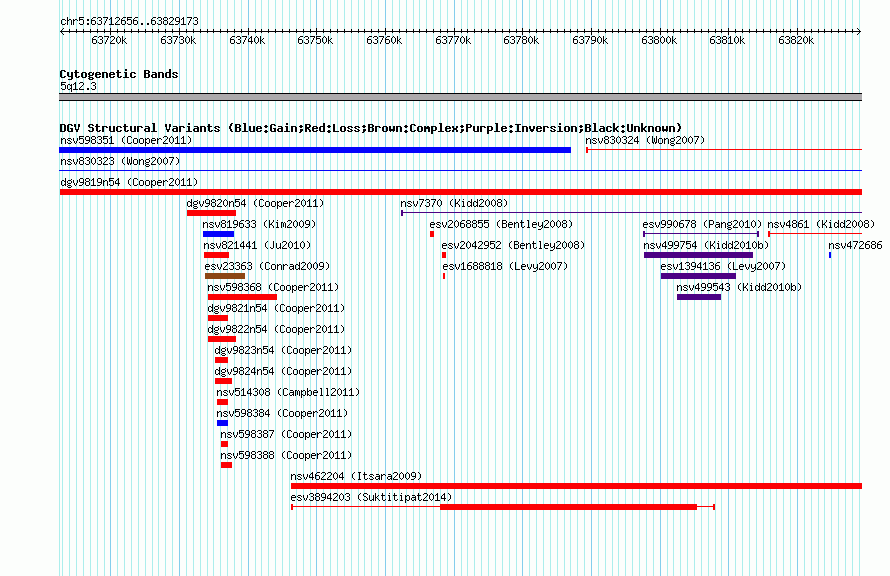This screenshot has width=890, height=576.
Task: Click nsv514308 (Campbell2011) label
Action: pos(288,392)
